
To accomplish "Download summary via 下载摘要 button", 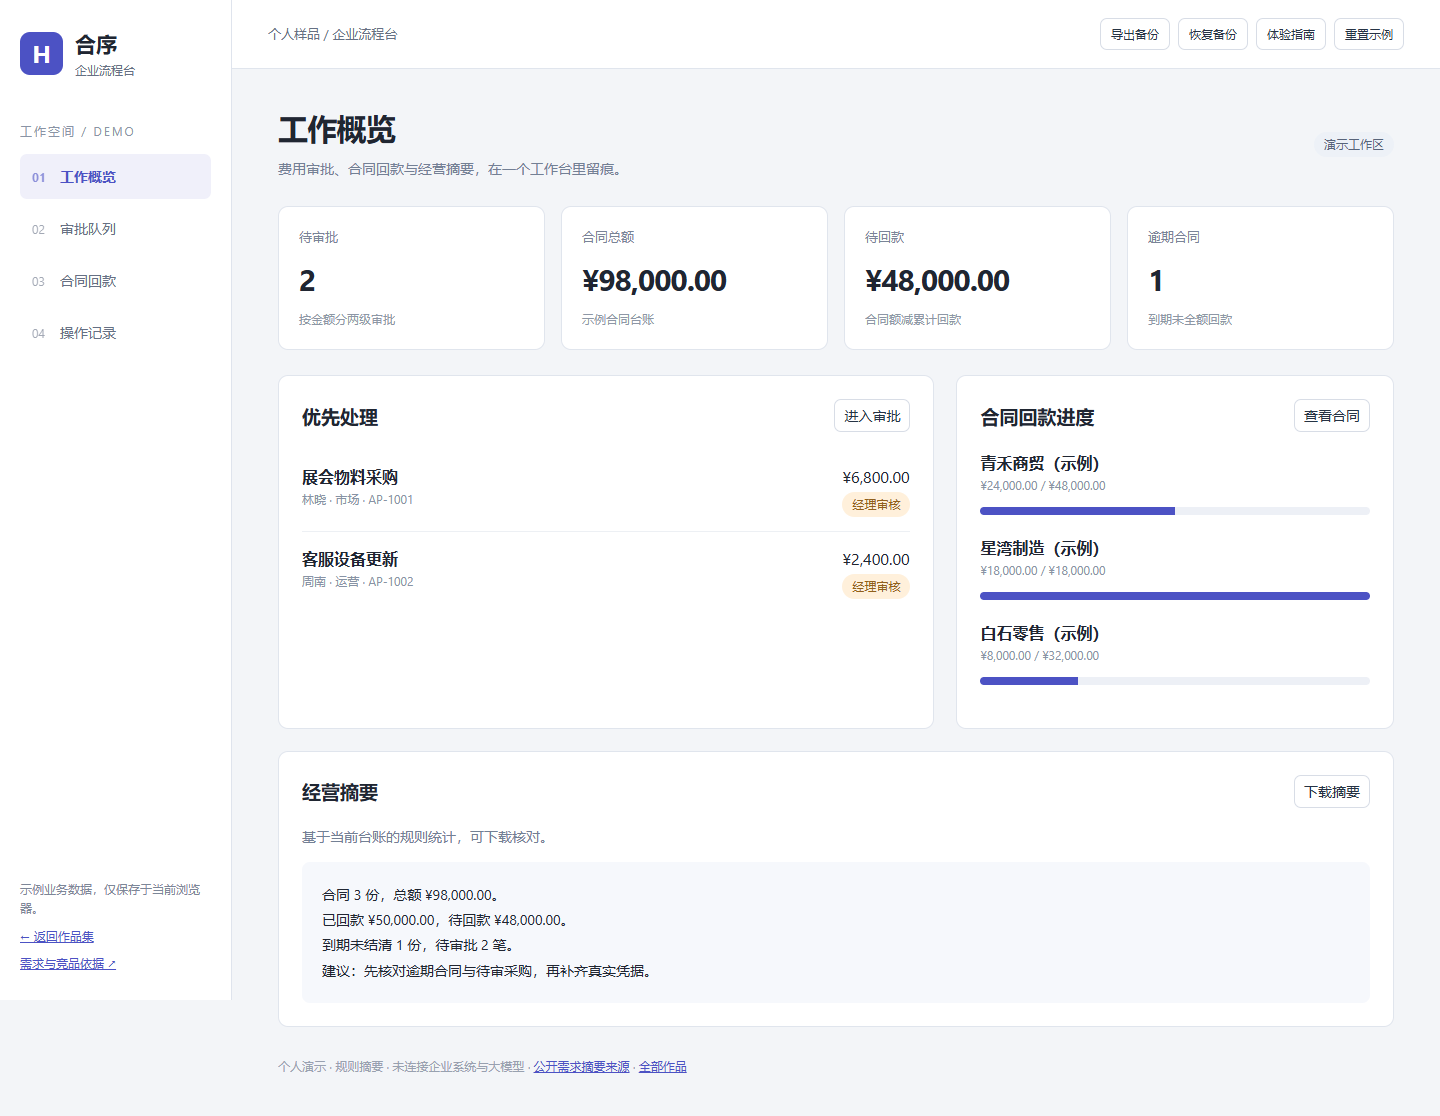I will click(1332, 792).
